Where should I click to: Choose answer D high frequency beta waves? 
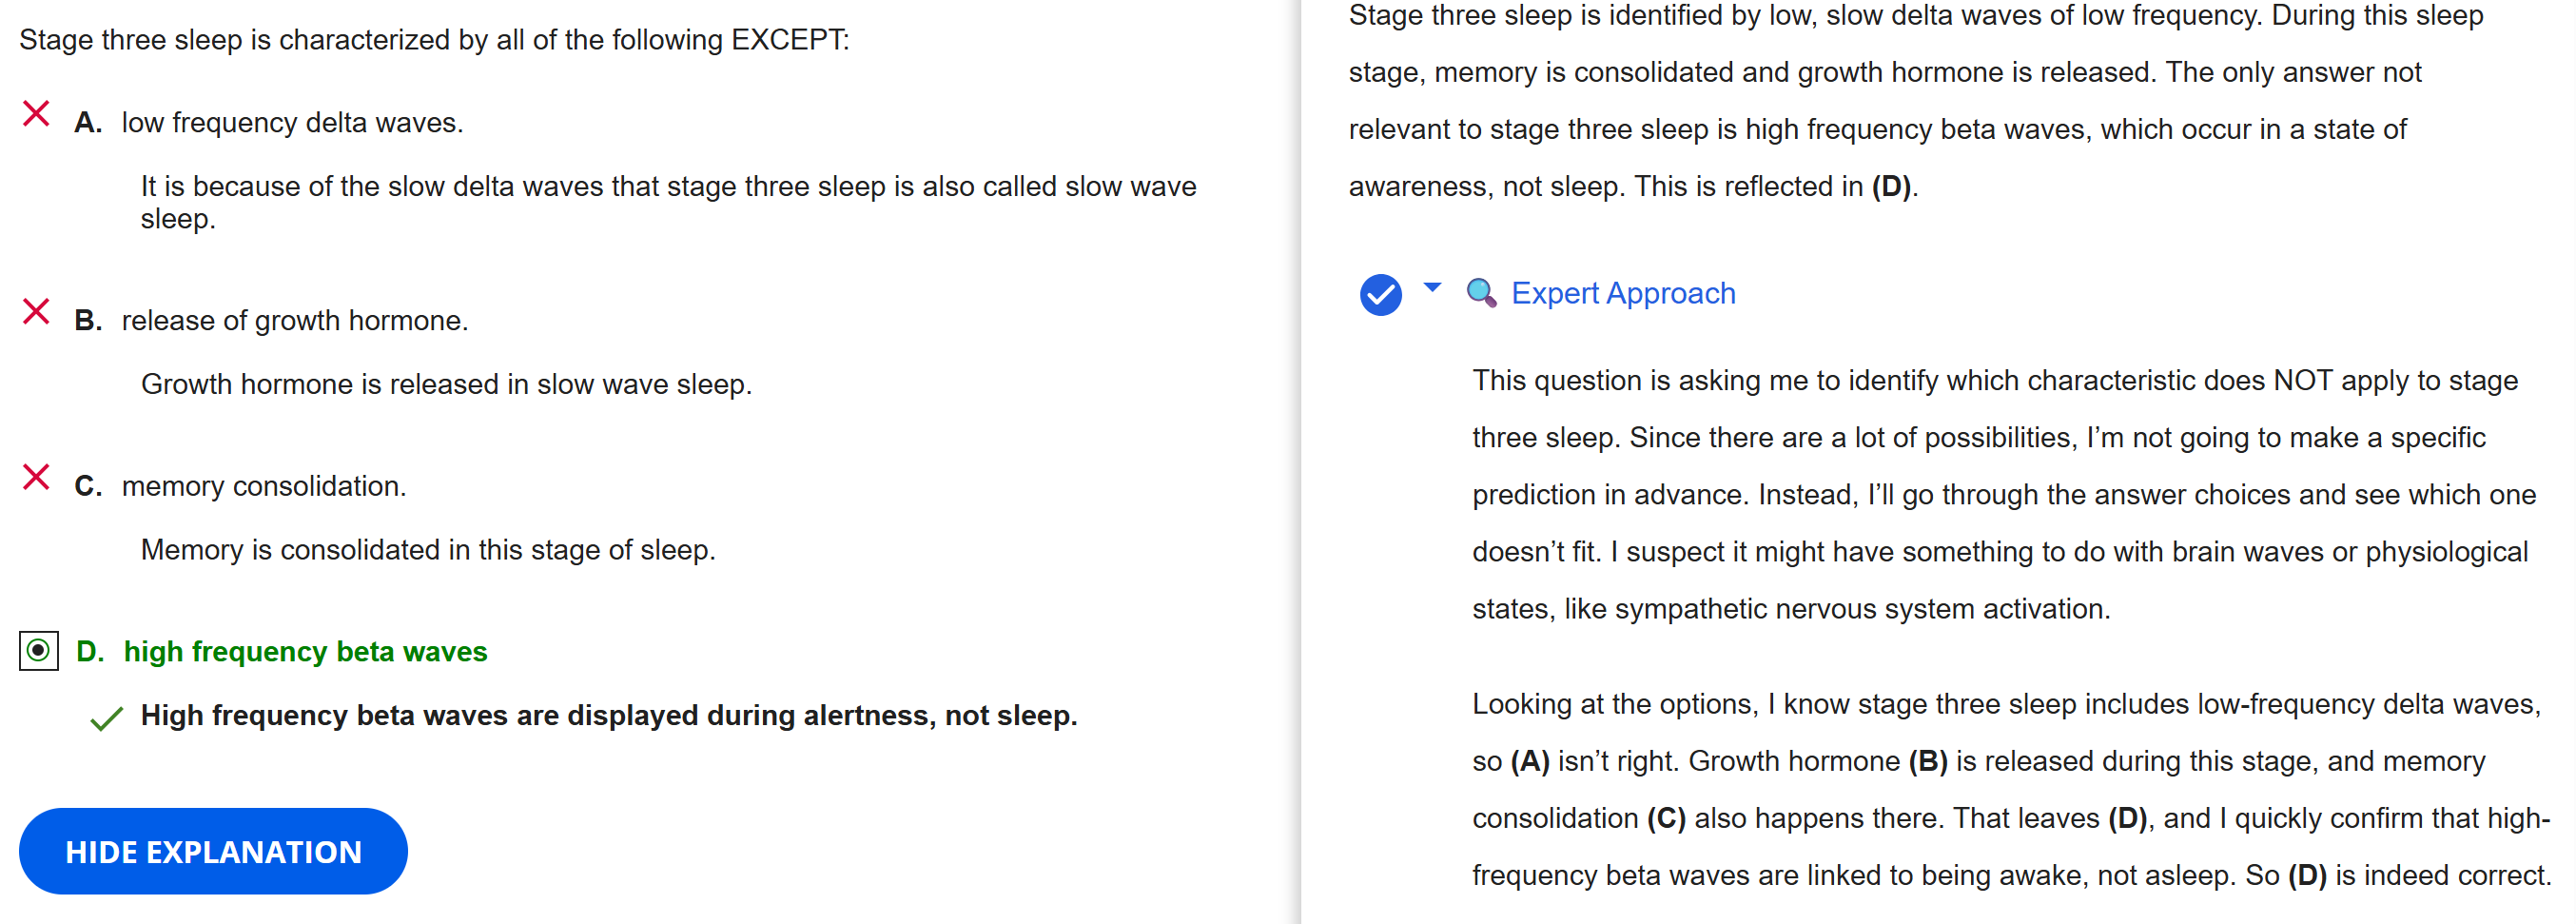[x=305, y=652]
